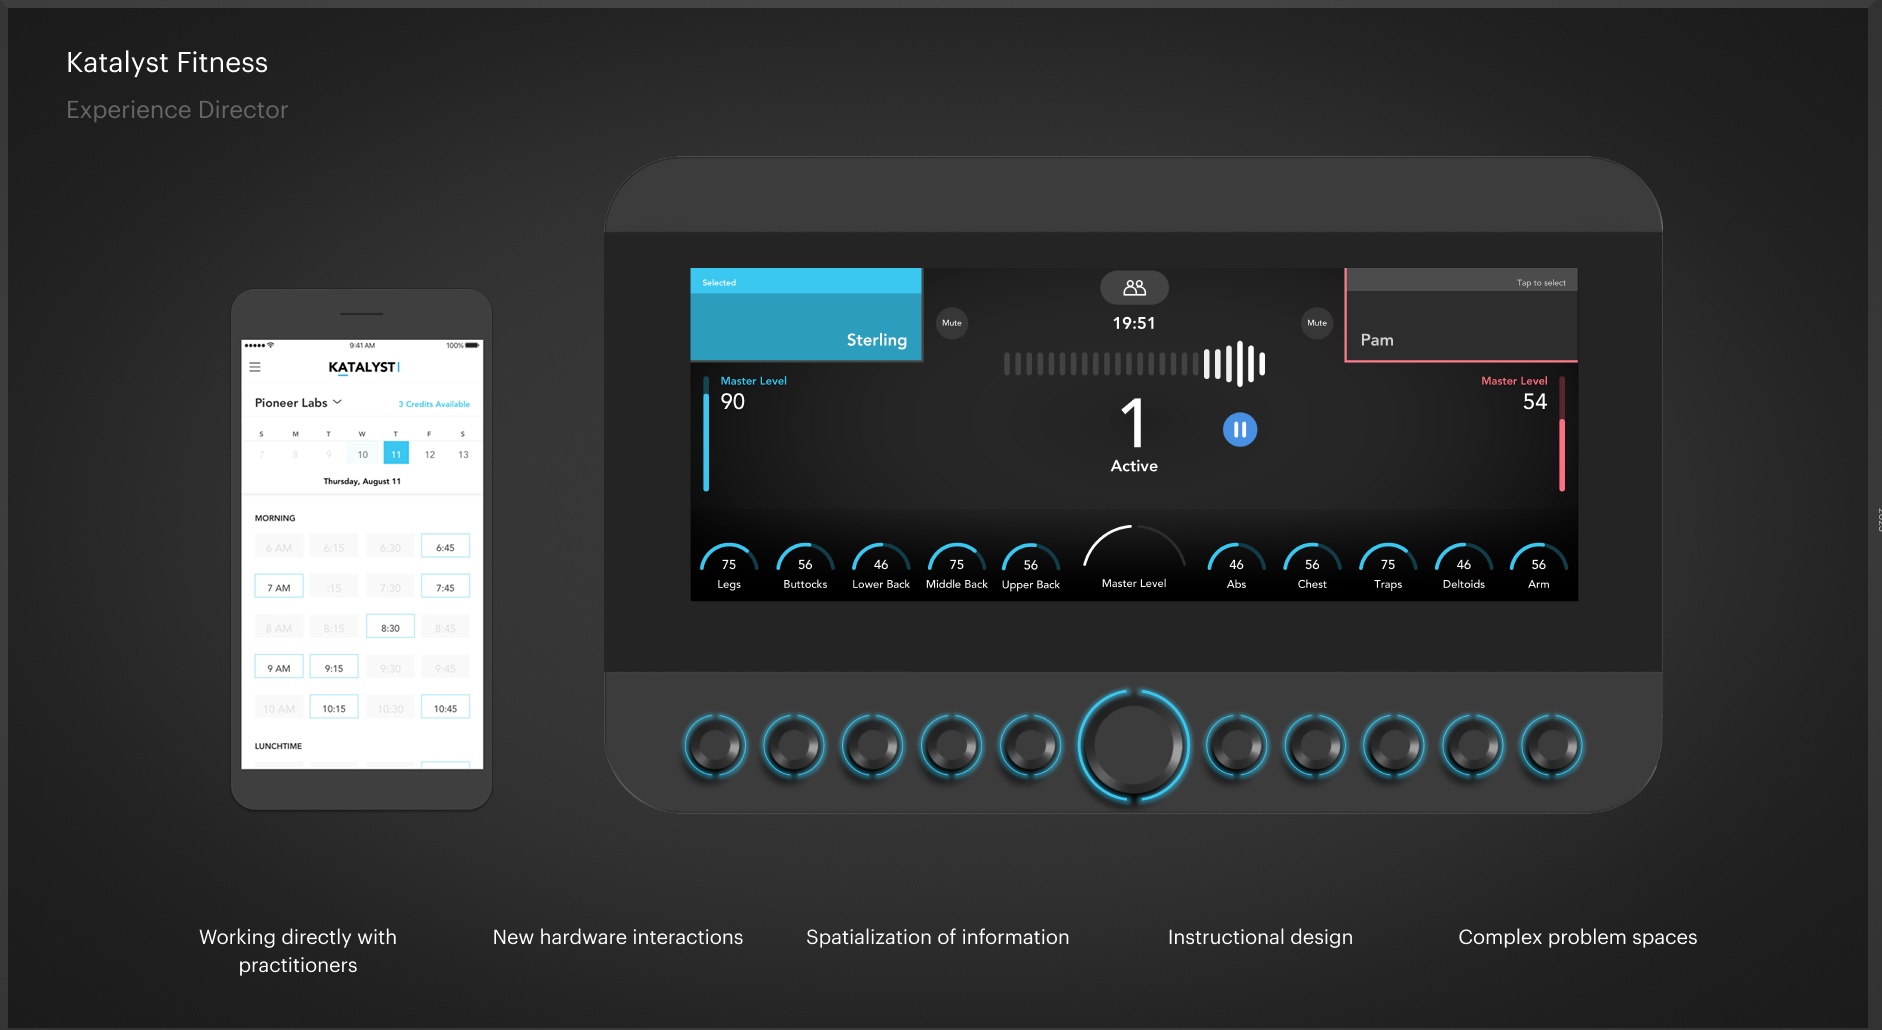The height and width of the screenshot is (1030, 1882).
Task: Click the "Spatialization of information" caption
Action: (x=938, y=937)
